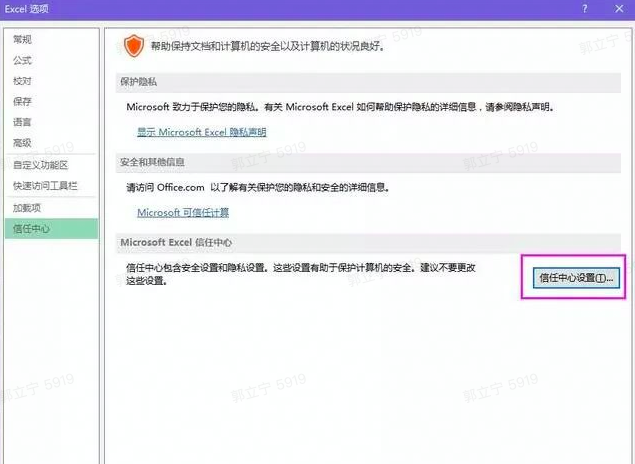The width and height of the screenshot is (635, 464).
Task: Switch to the 加载项 page
Action: [26, 208]
